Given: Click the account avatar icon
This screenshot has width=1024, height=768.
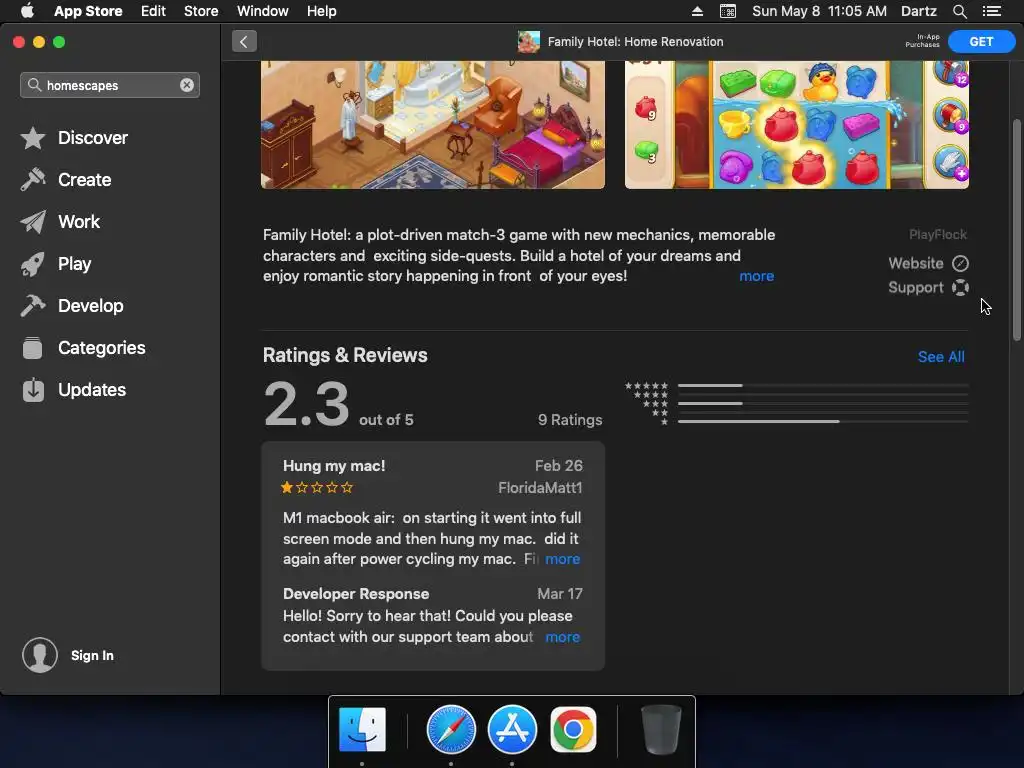Looking at the screenshot, I should coord(40,655).
